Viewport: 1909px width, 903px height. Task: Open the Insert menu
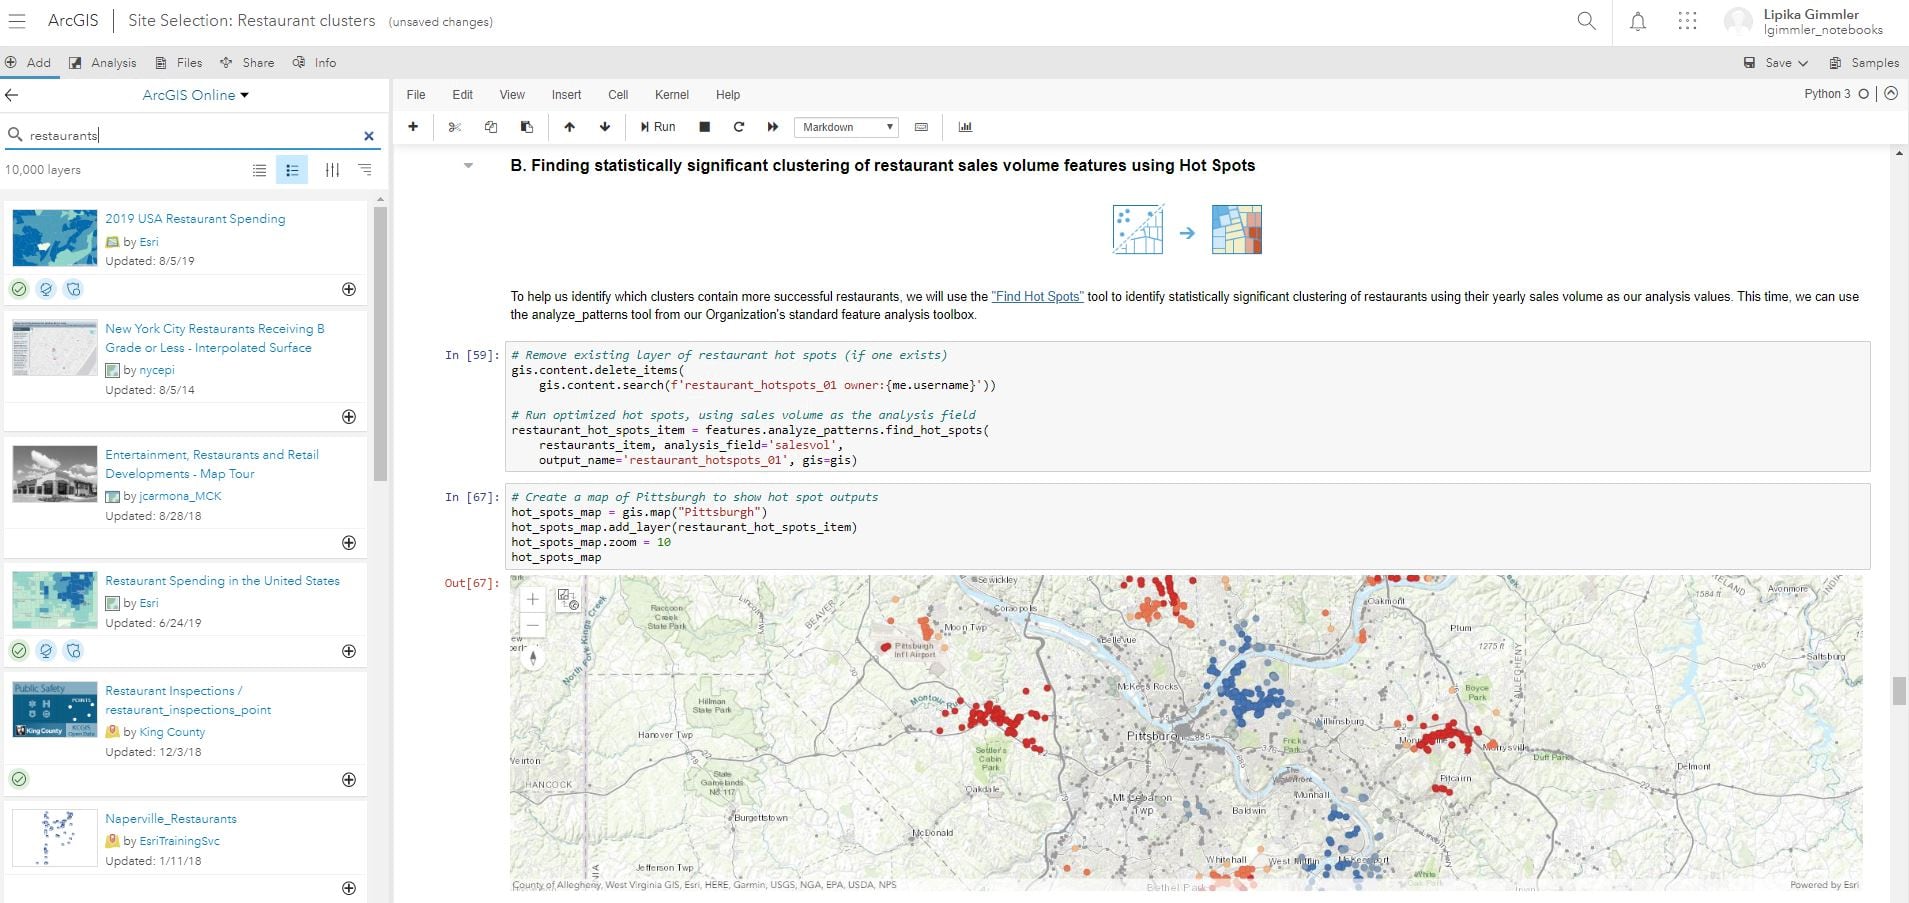[566, 95]
